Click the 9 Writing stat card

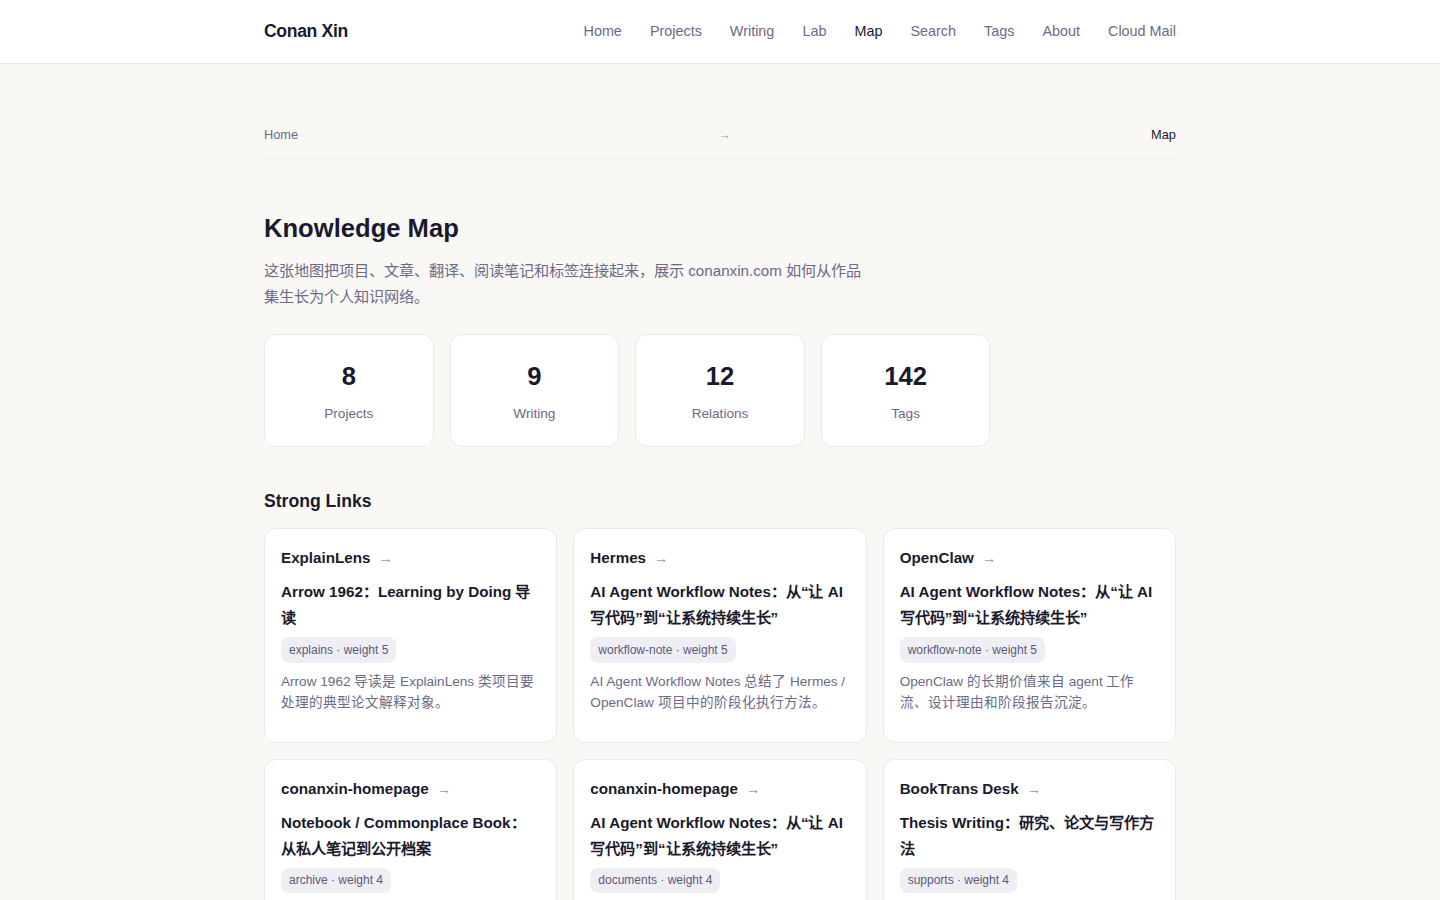(x=534, y=390)
